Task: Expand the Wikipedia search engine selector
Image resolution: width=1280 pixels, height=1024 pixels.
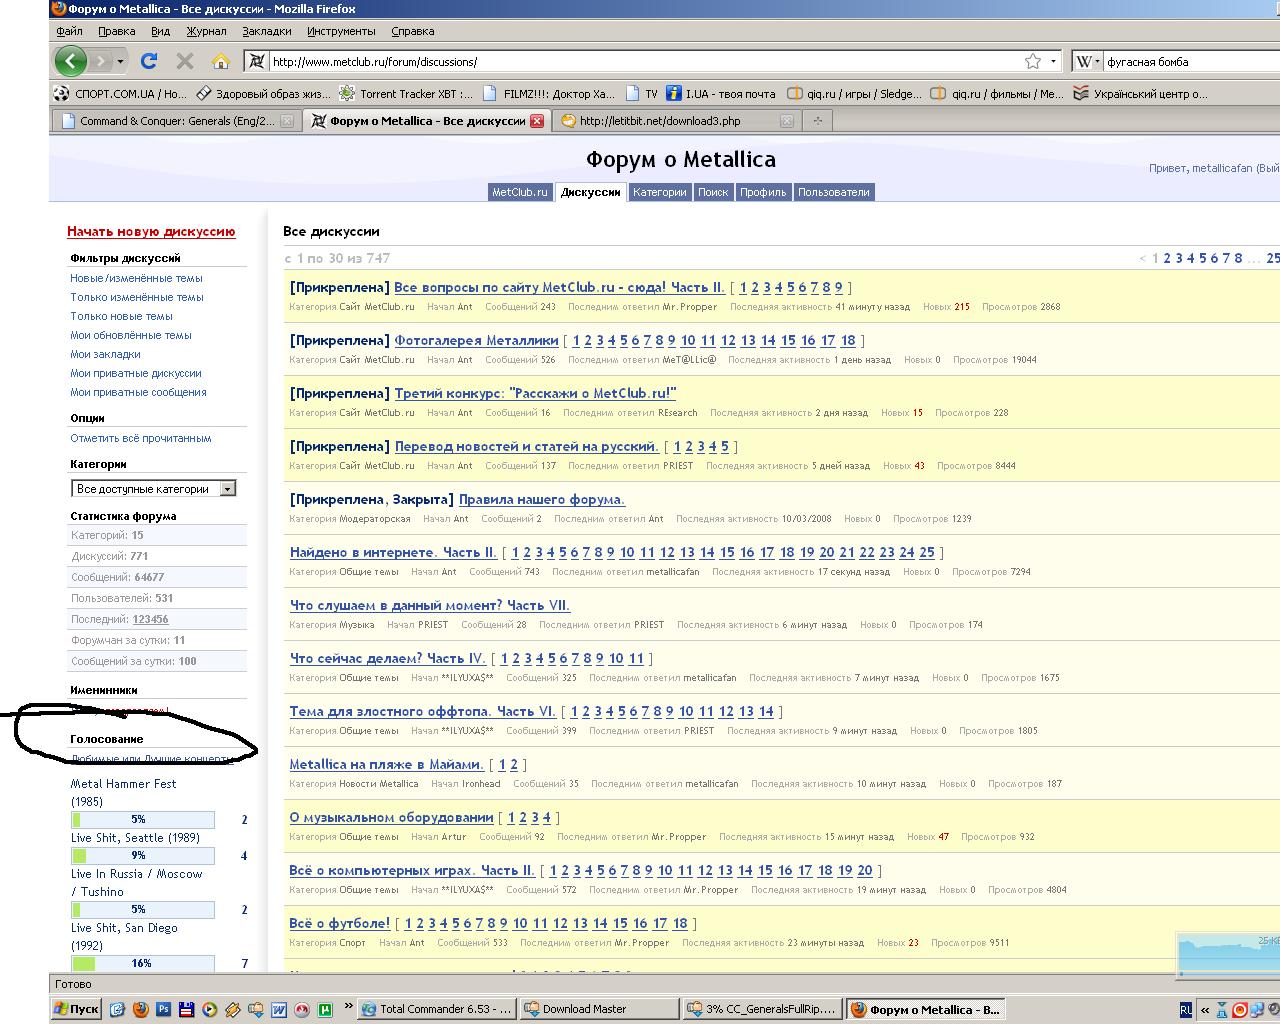Action: [x=1087, y=61]
